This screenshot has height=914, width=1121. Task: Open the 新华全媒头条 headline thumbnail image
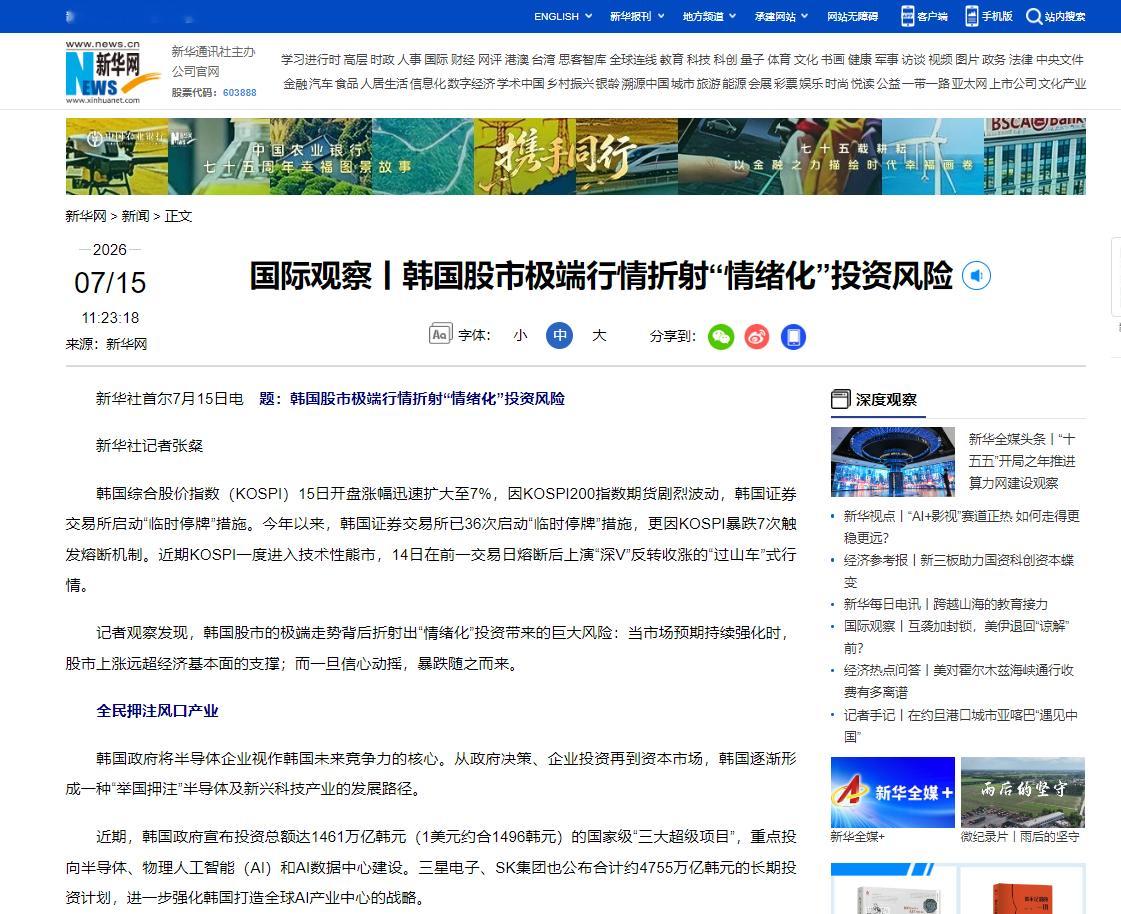[893, 461]
